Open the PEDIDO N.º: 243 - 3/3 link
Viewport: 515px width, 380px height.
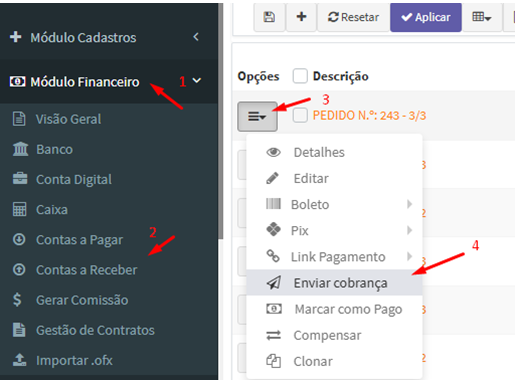pos(369,116)
